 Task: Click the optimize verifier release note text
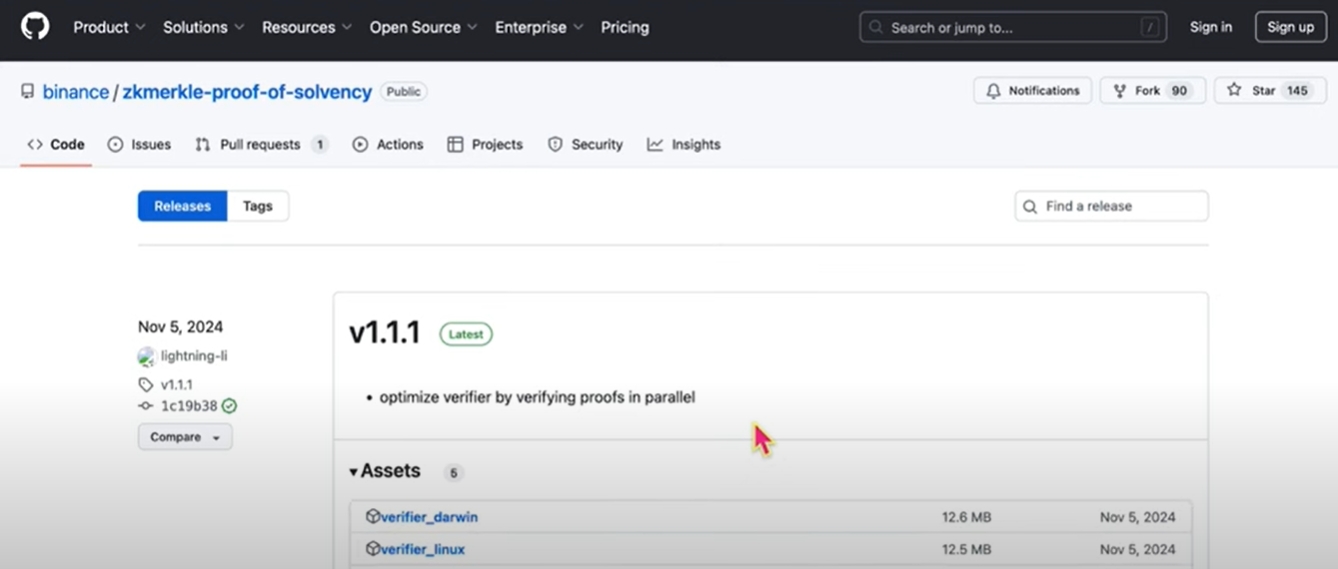pyautogui.click(x=537, y=397)
